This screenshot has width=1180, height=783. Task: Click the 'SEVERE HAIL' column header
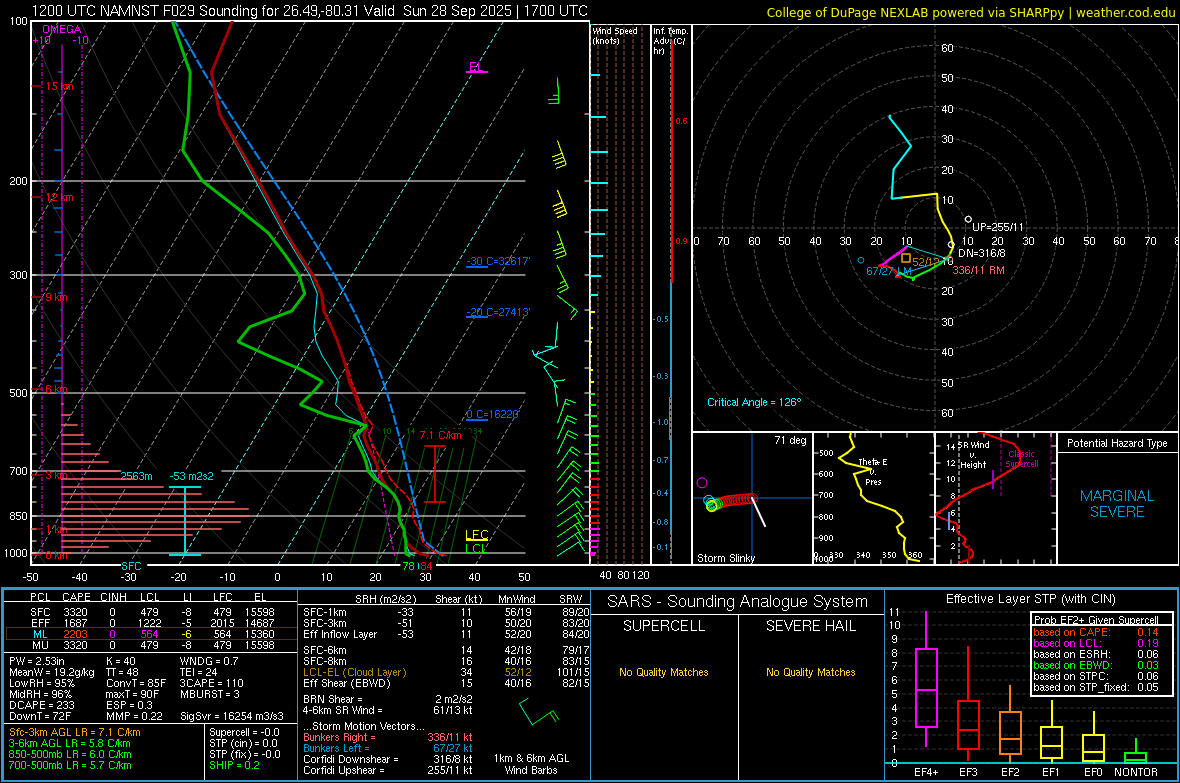pyautogui.click(x=810, y=626)
